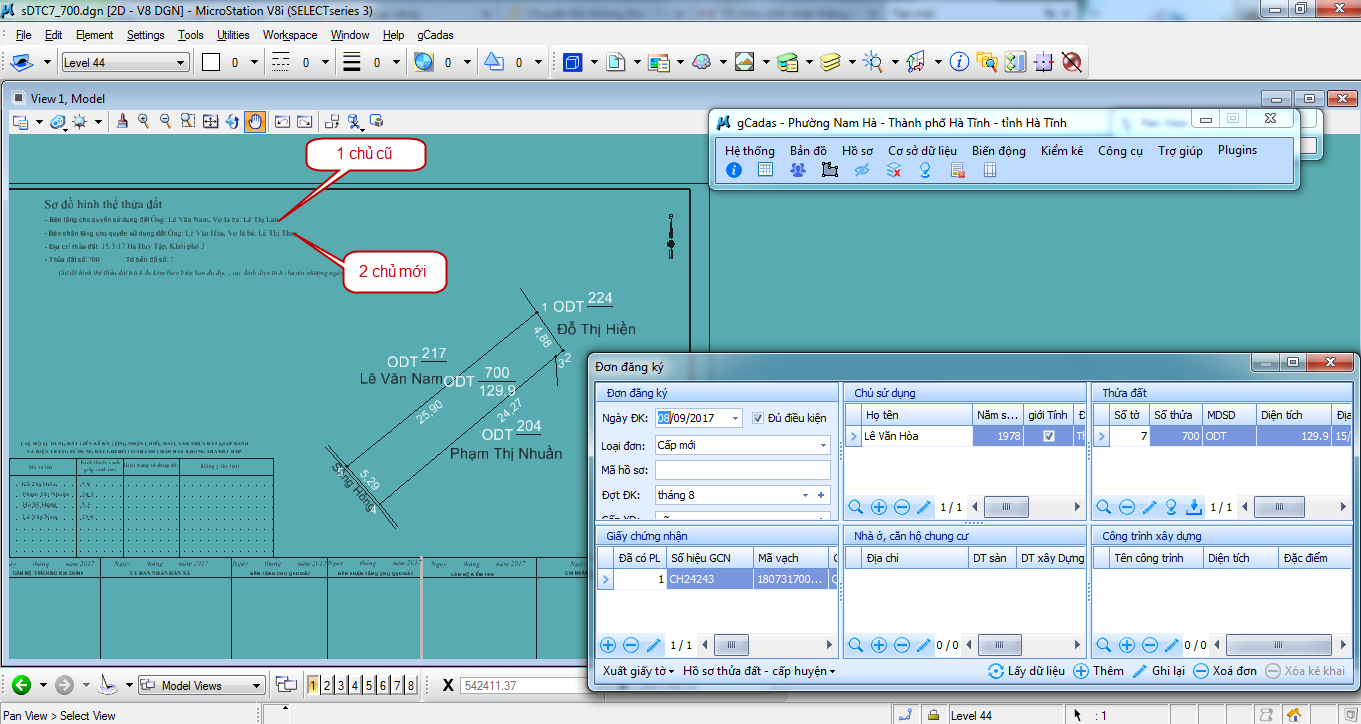The image size is (1361, 724).
Task: Click the Update View paintbrush icon
Action: pyautogui.click(x=122, y=121)
